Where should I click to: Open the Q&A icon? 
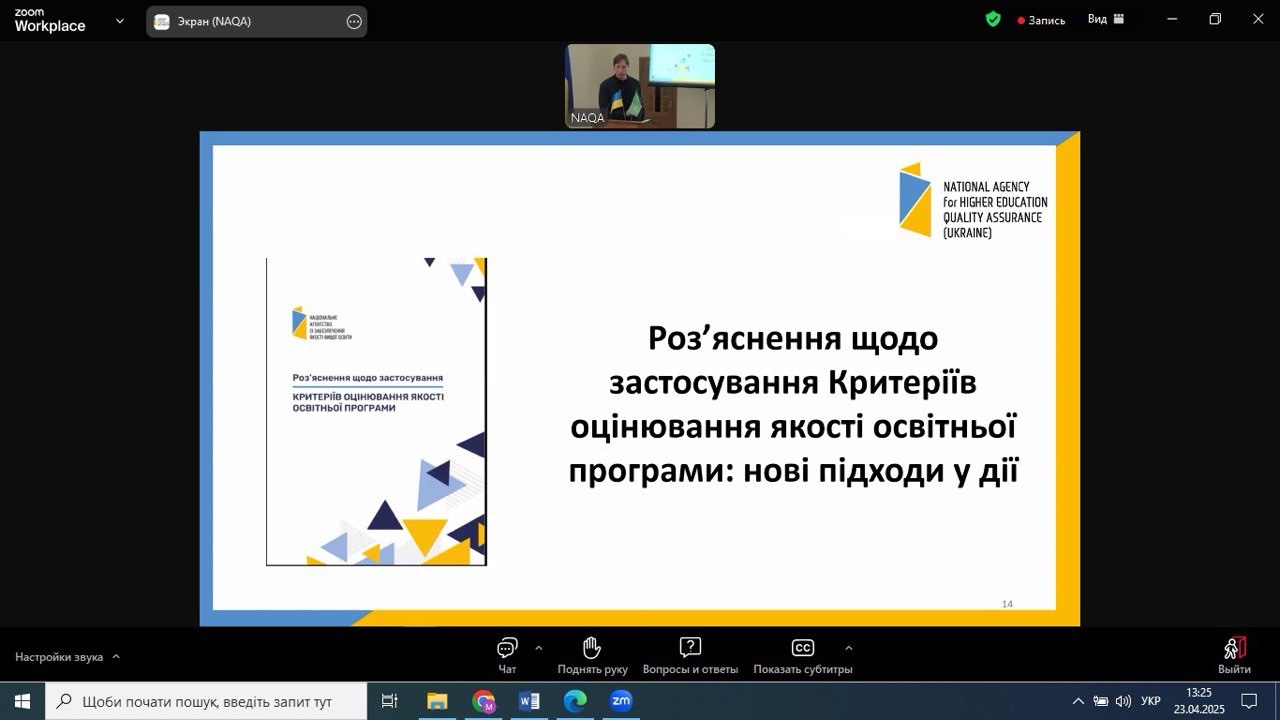690,648
